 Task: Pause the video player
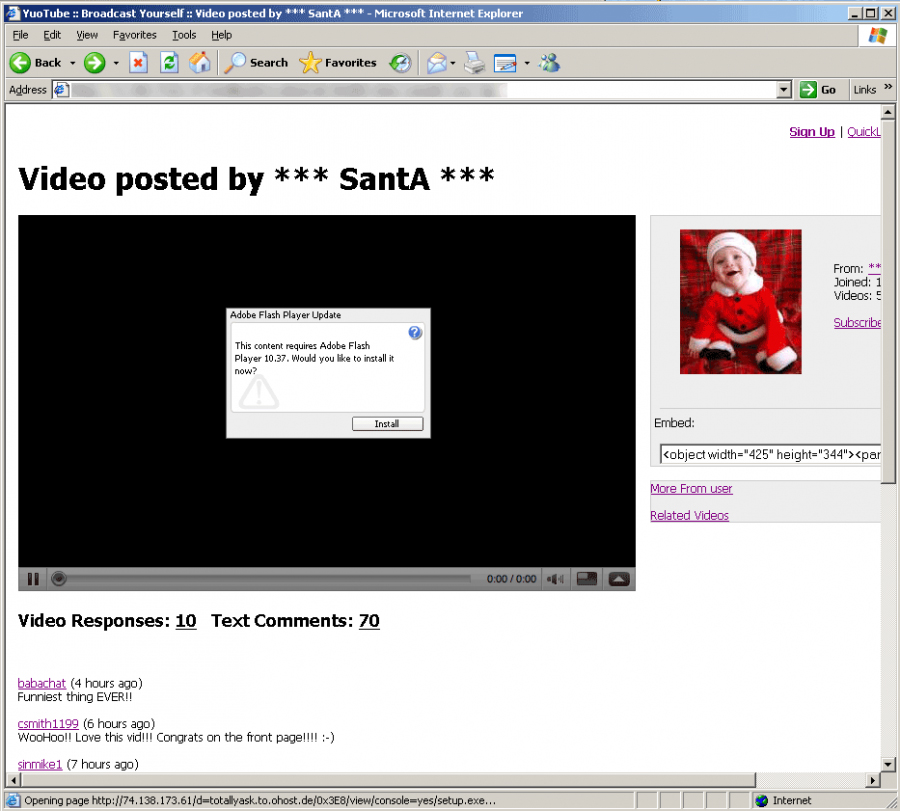pos(33,579)
